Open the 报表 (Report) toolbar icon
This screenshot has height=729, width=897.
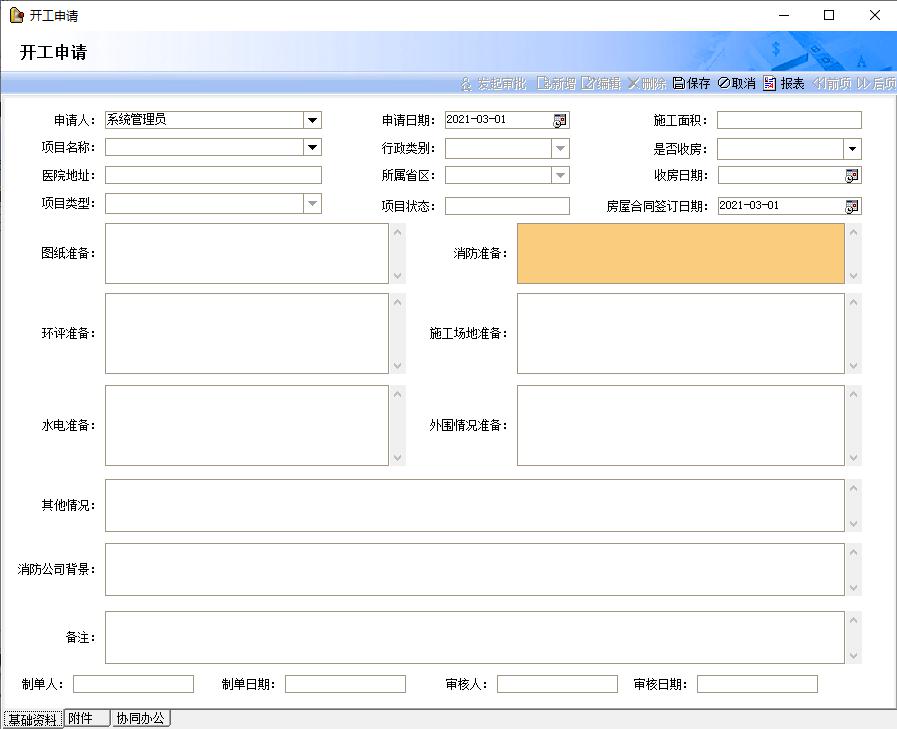click(x=769, y=84)
